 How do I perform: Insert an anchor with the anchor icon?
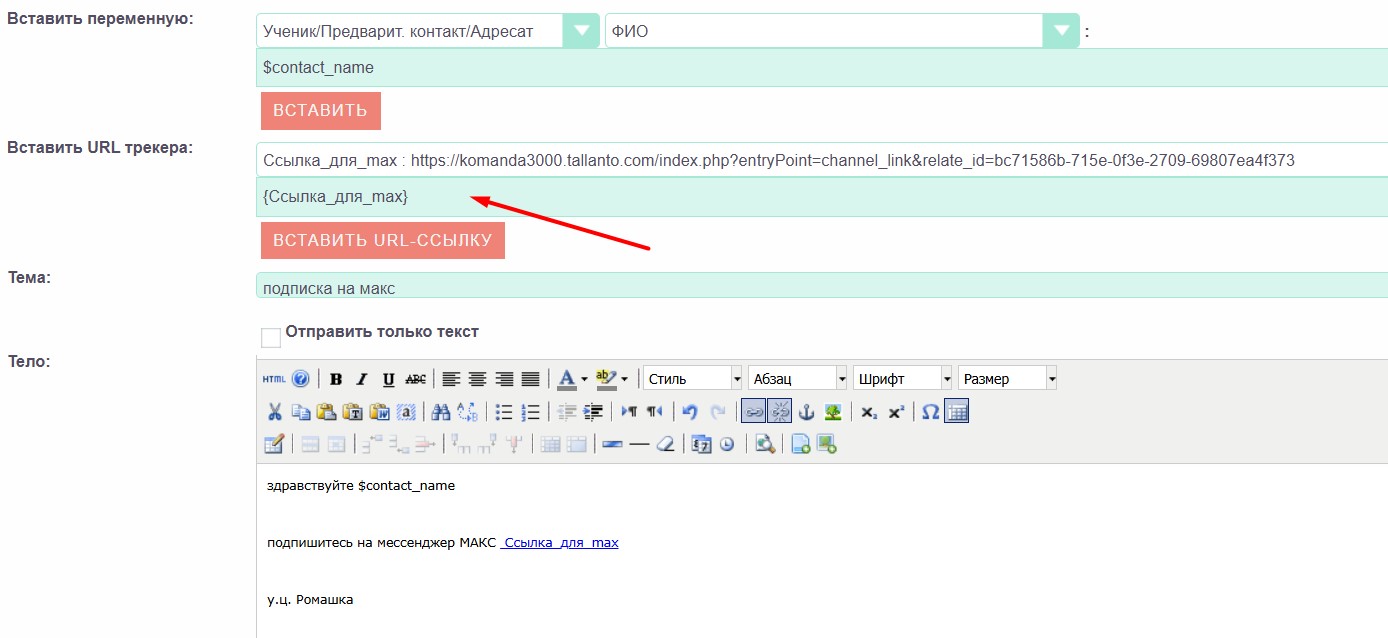pos(806,412)
